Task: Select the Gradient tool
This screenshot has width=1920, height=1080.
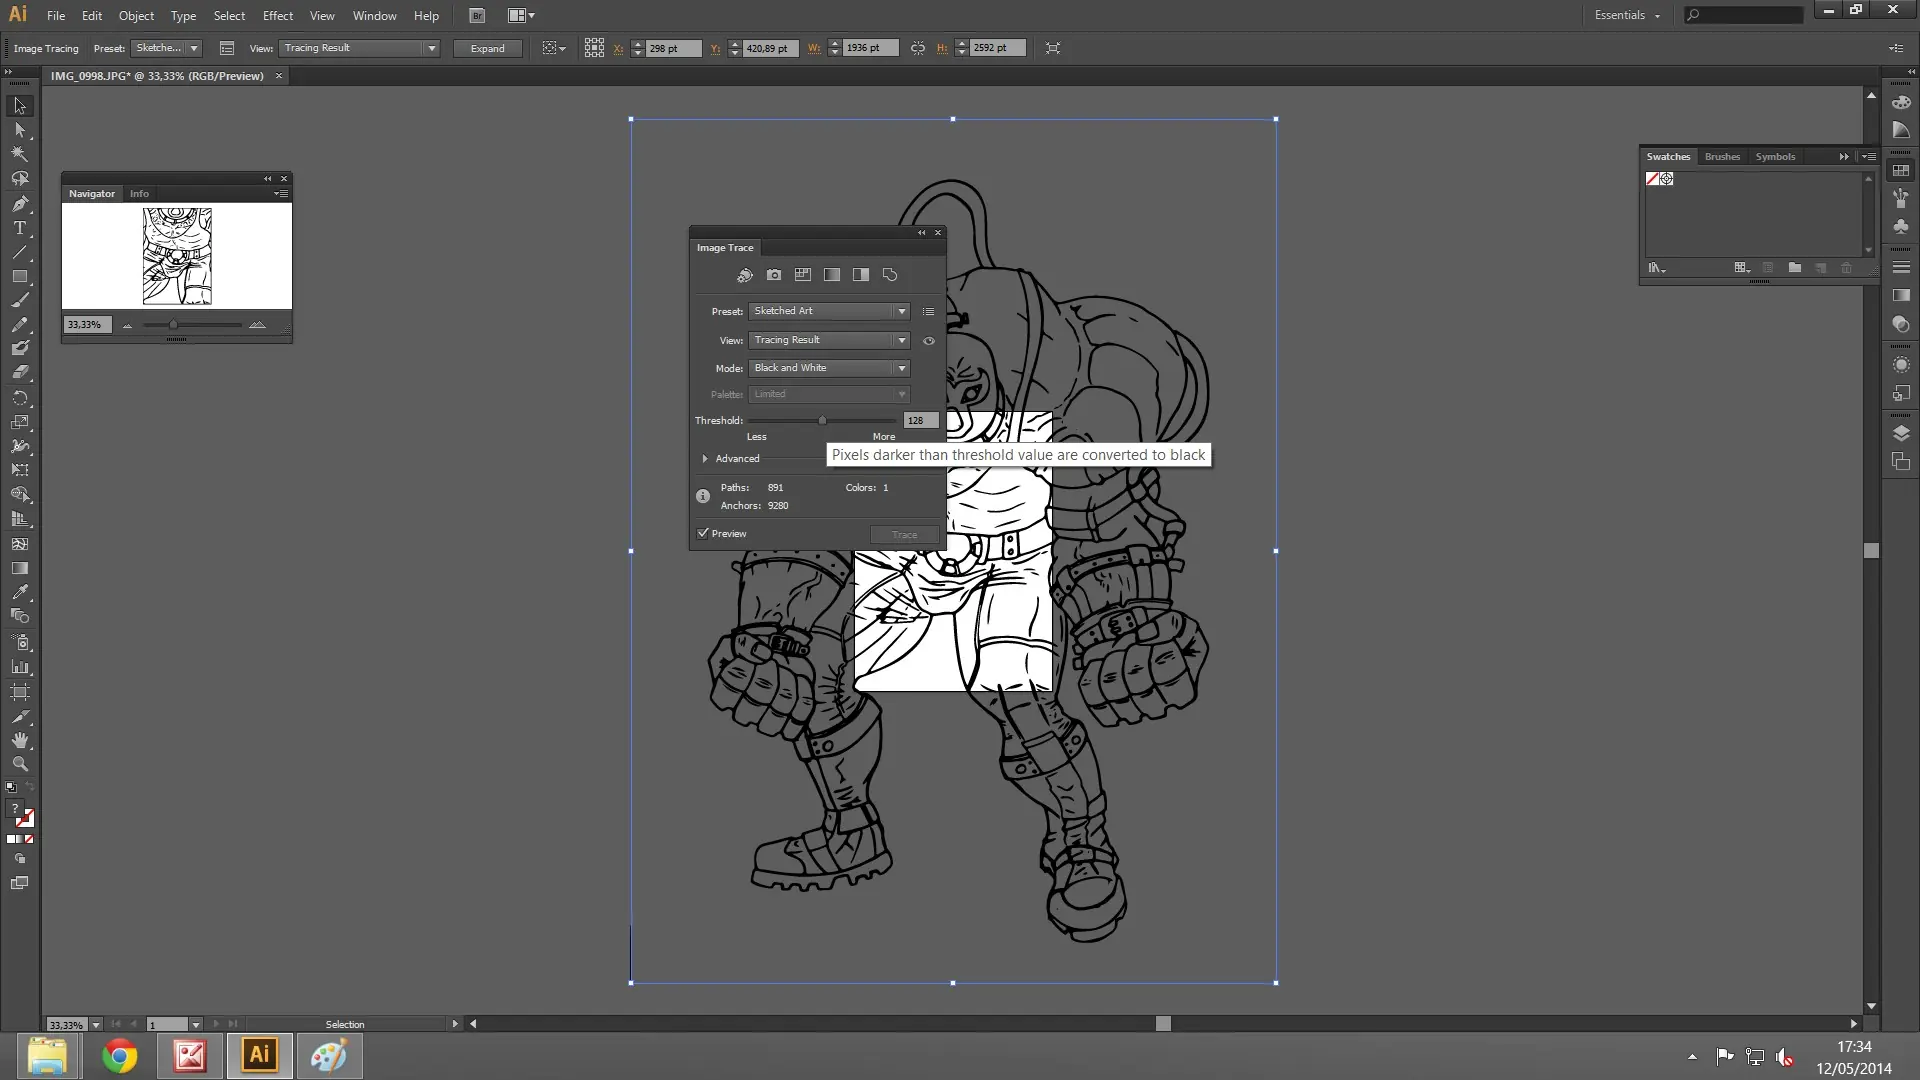Action: coord(20,568)
